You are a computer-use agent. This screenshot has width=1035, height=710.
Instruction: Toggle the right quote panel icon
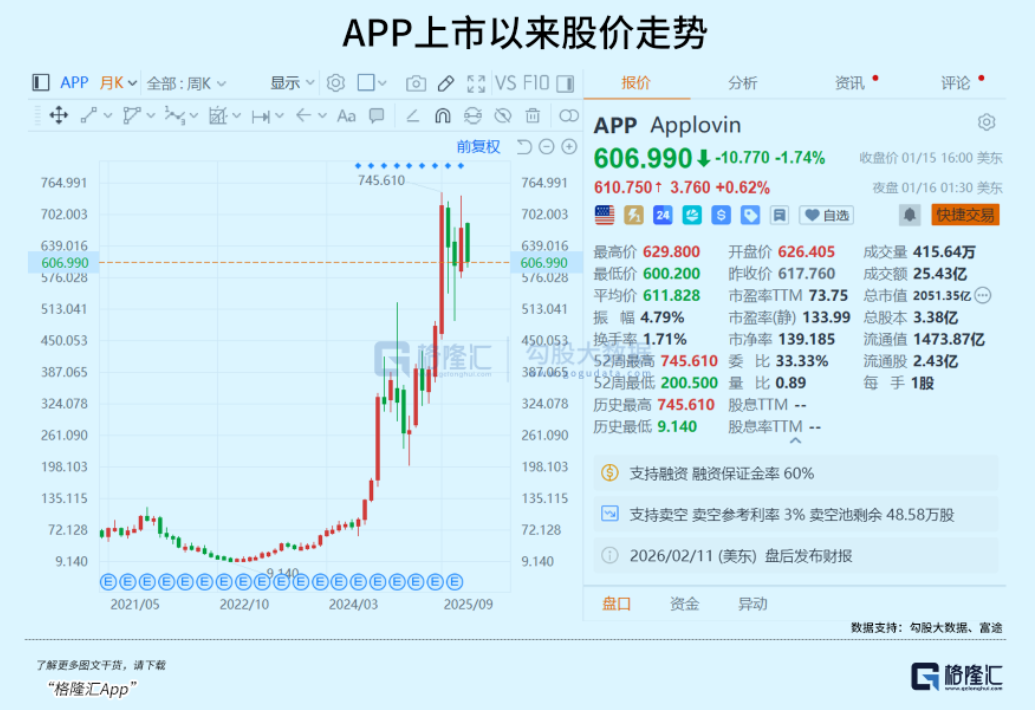(x=565, y=83)
